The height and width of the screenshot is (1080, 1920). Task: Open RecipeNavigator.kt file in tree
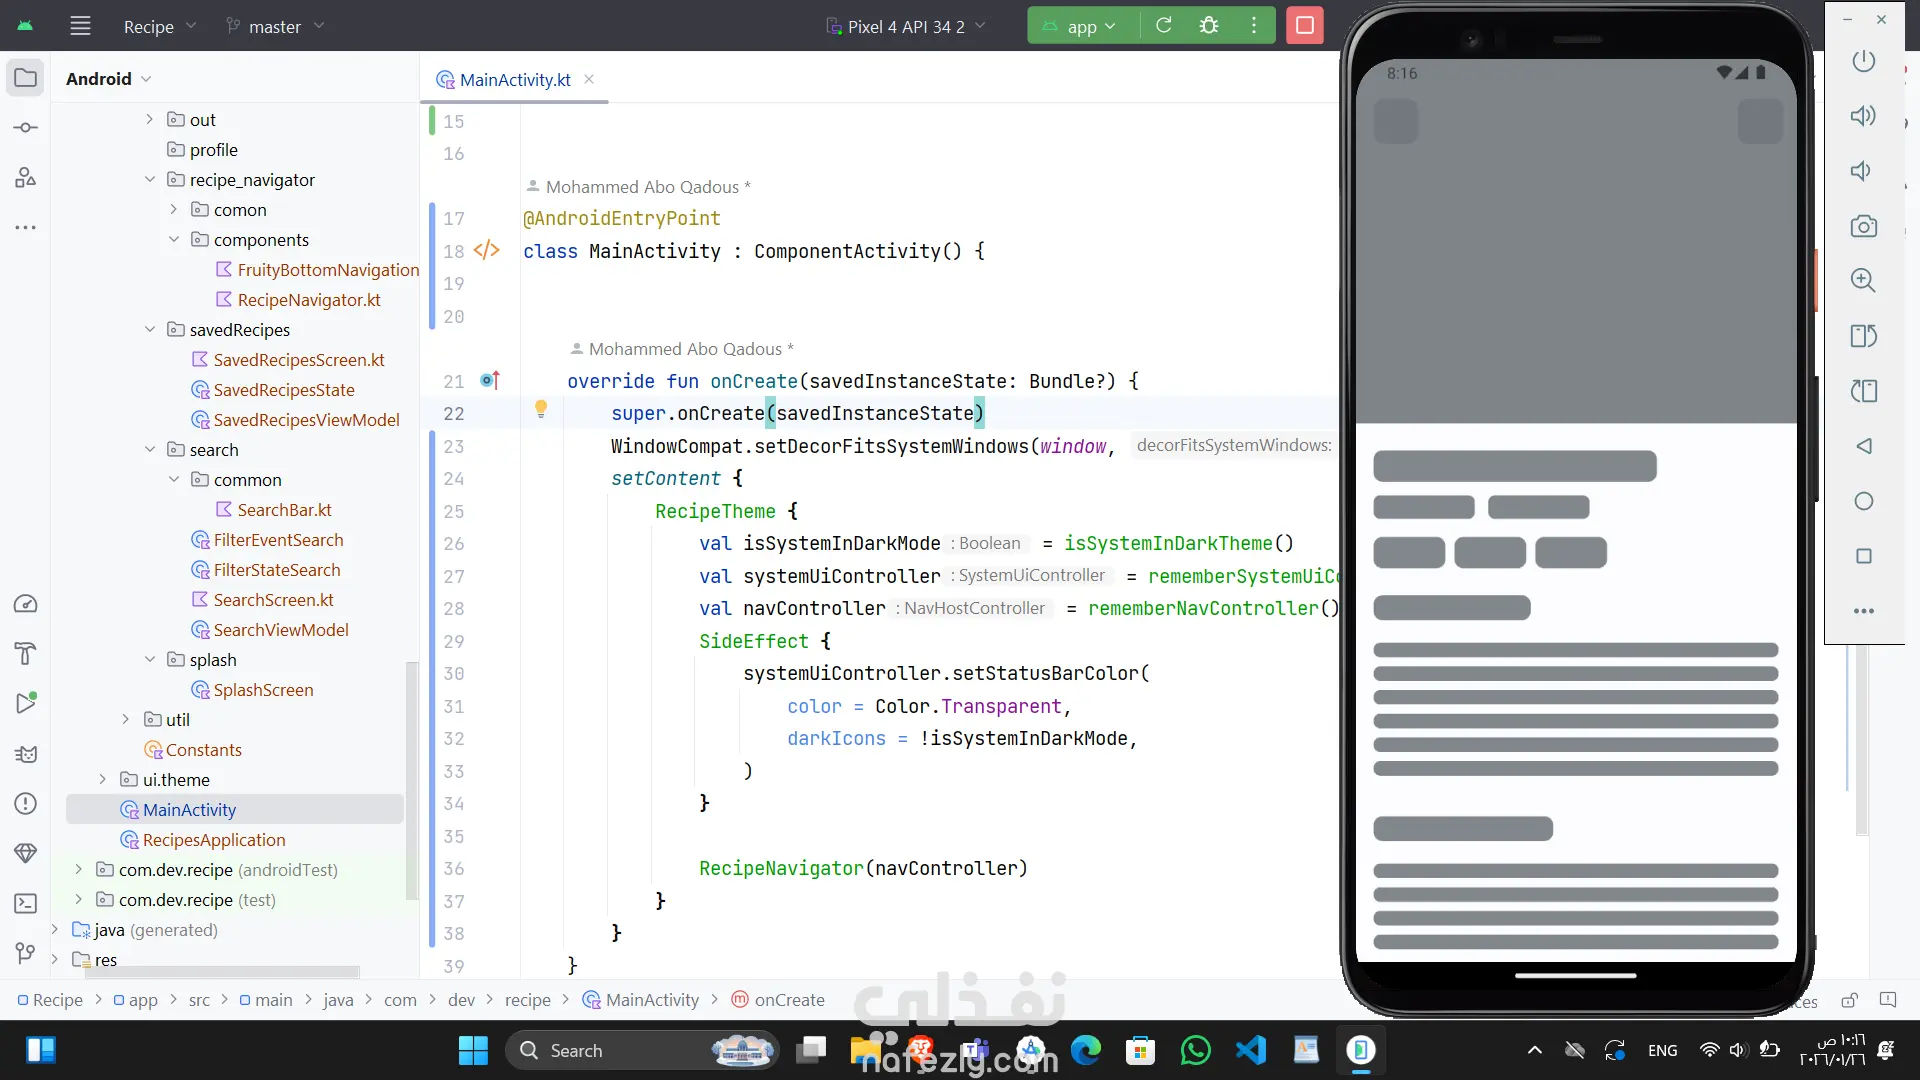[308, 300]
